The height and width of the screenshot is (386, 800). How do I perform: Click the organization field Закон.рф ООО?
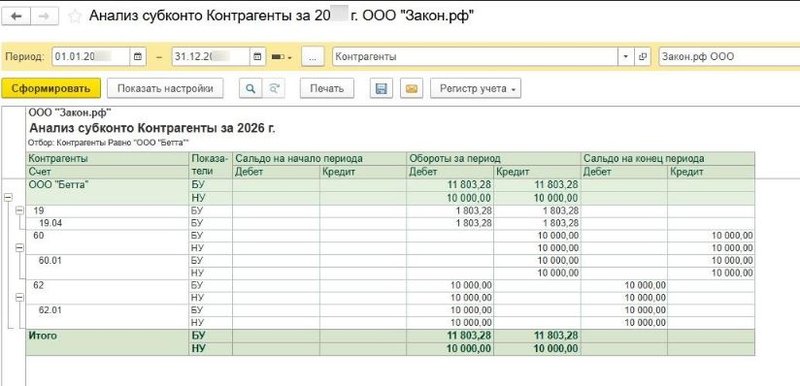729,57
